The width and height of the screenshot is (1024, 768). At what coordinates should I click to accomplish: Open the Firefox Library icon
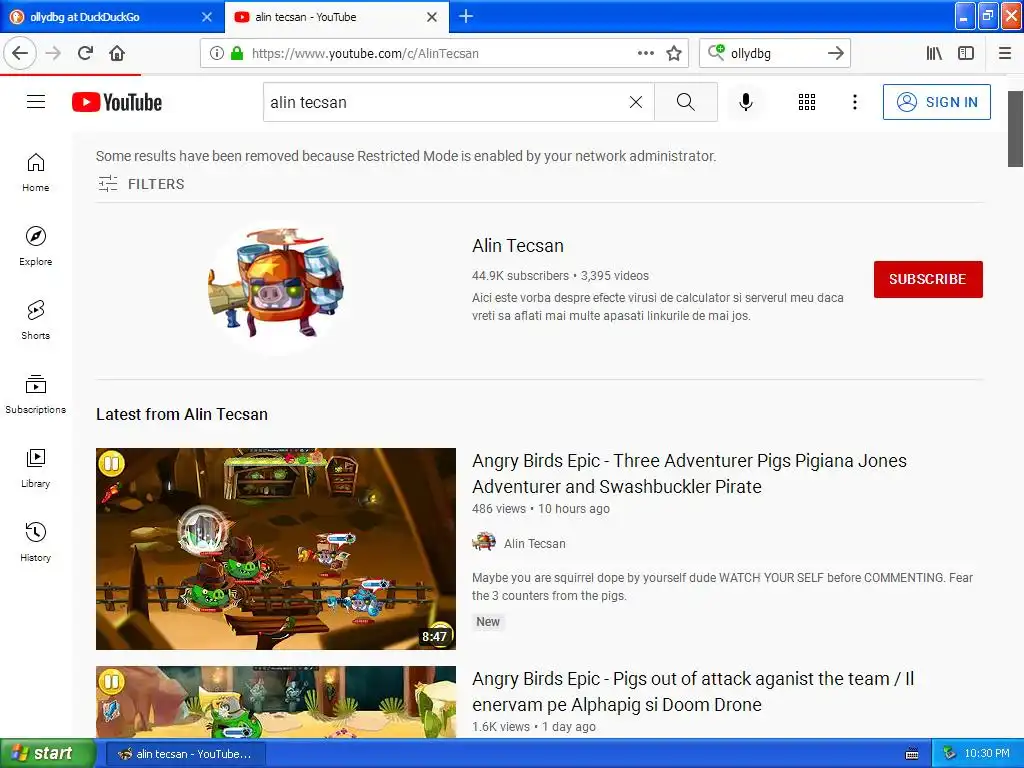tap(935, 54)
